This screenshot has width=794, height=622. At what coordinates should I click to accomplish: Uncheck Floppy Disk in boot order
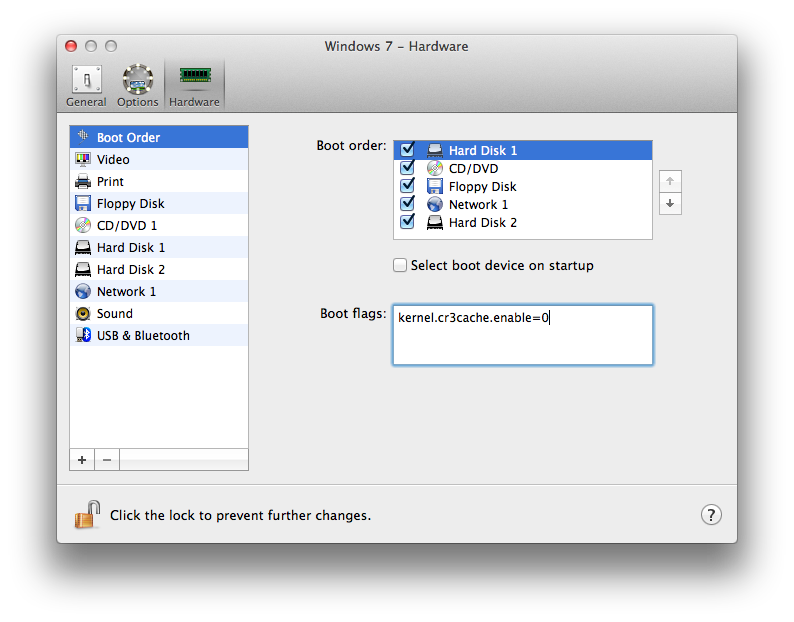tap(408, 186)
